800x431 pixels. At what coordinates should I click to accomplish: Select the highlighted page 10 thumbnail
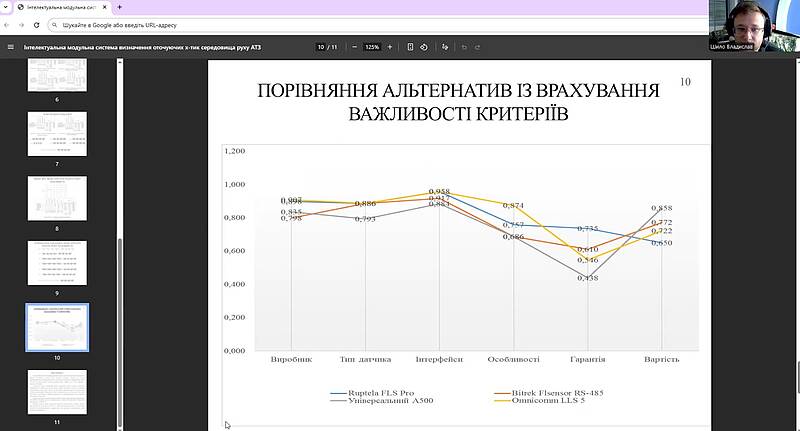click(x=57, y=327)
